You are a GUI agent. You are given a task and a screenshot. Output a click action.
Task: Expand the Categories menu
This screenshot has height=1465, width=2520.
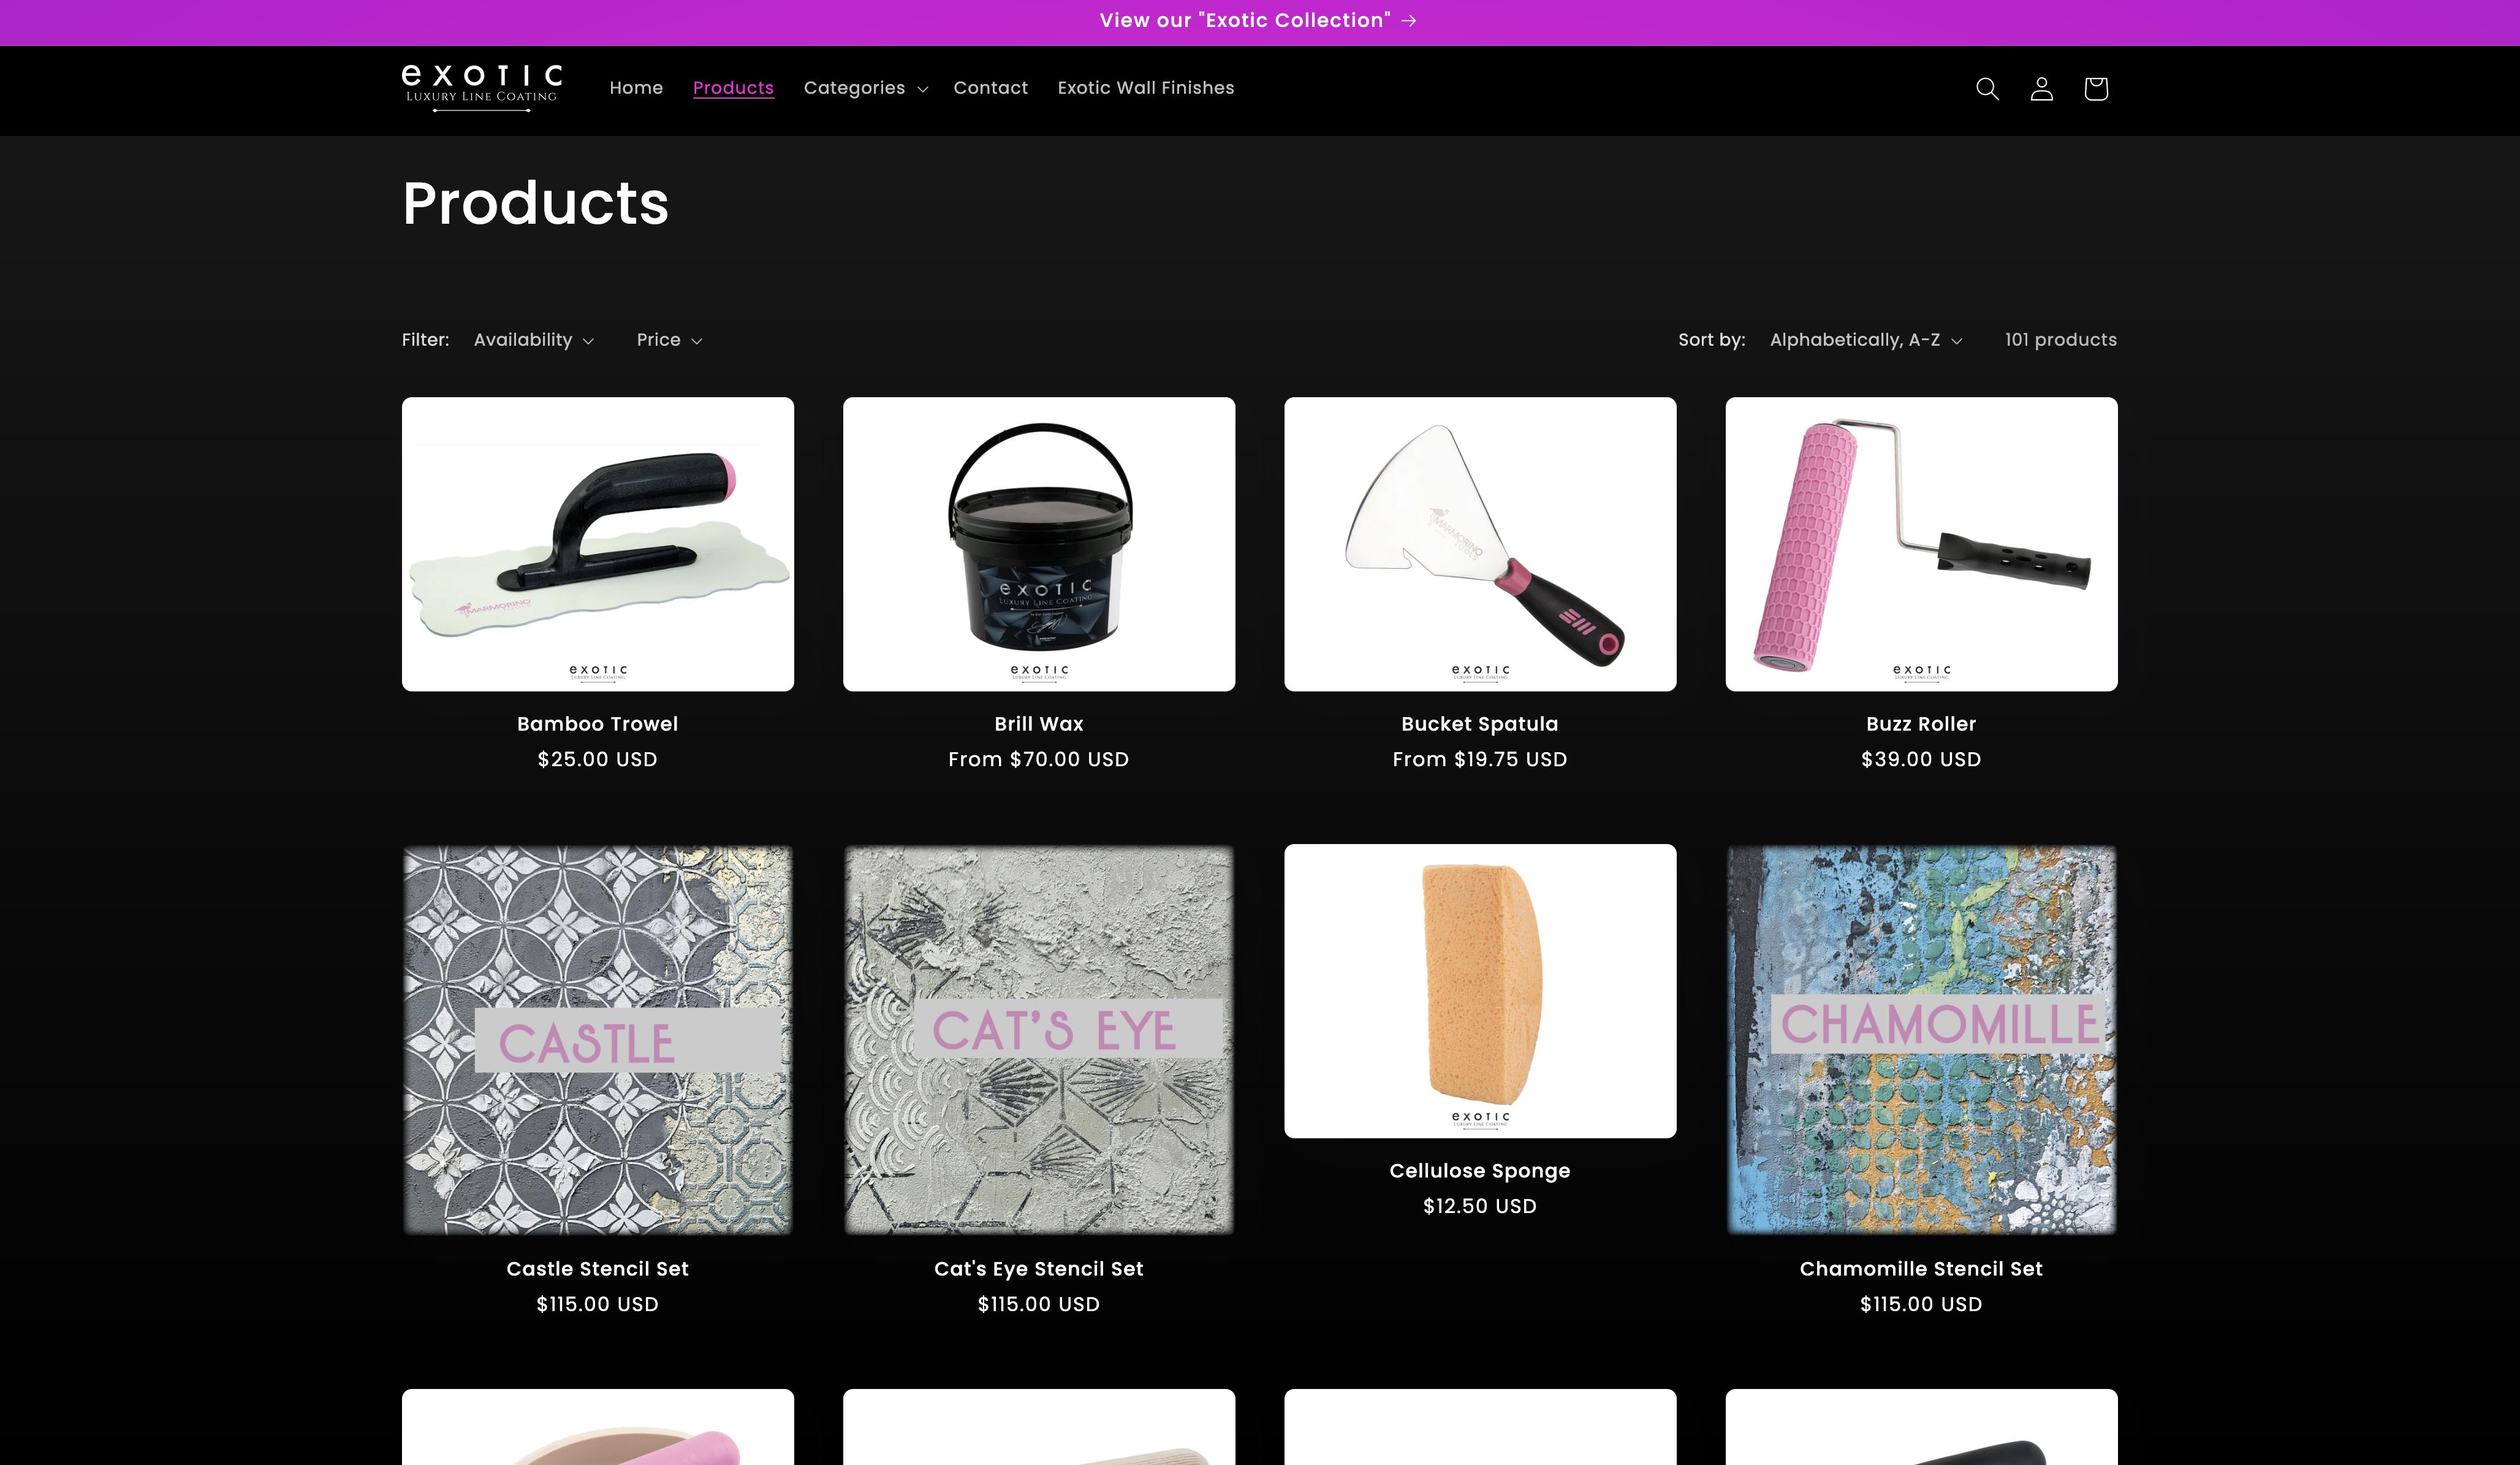click(x=866, y=88)
